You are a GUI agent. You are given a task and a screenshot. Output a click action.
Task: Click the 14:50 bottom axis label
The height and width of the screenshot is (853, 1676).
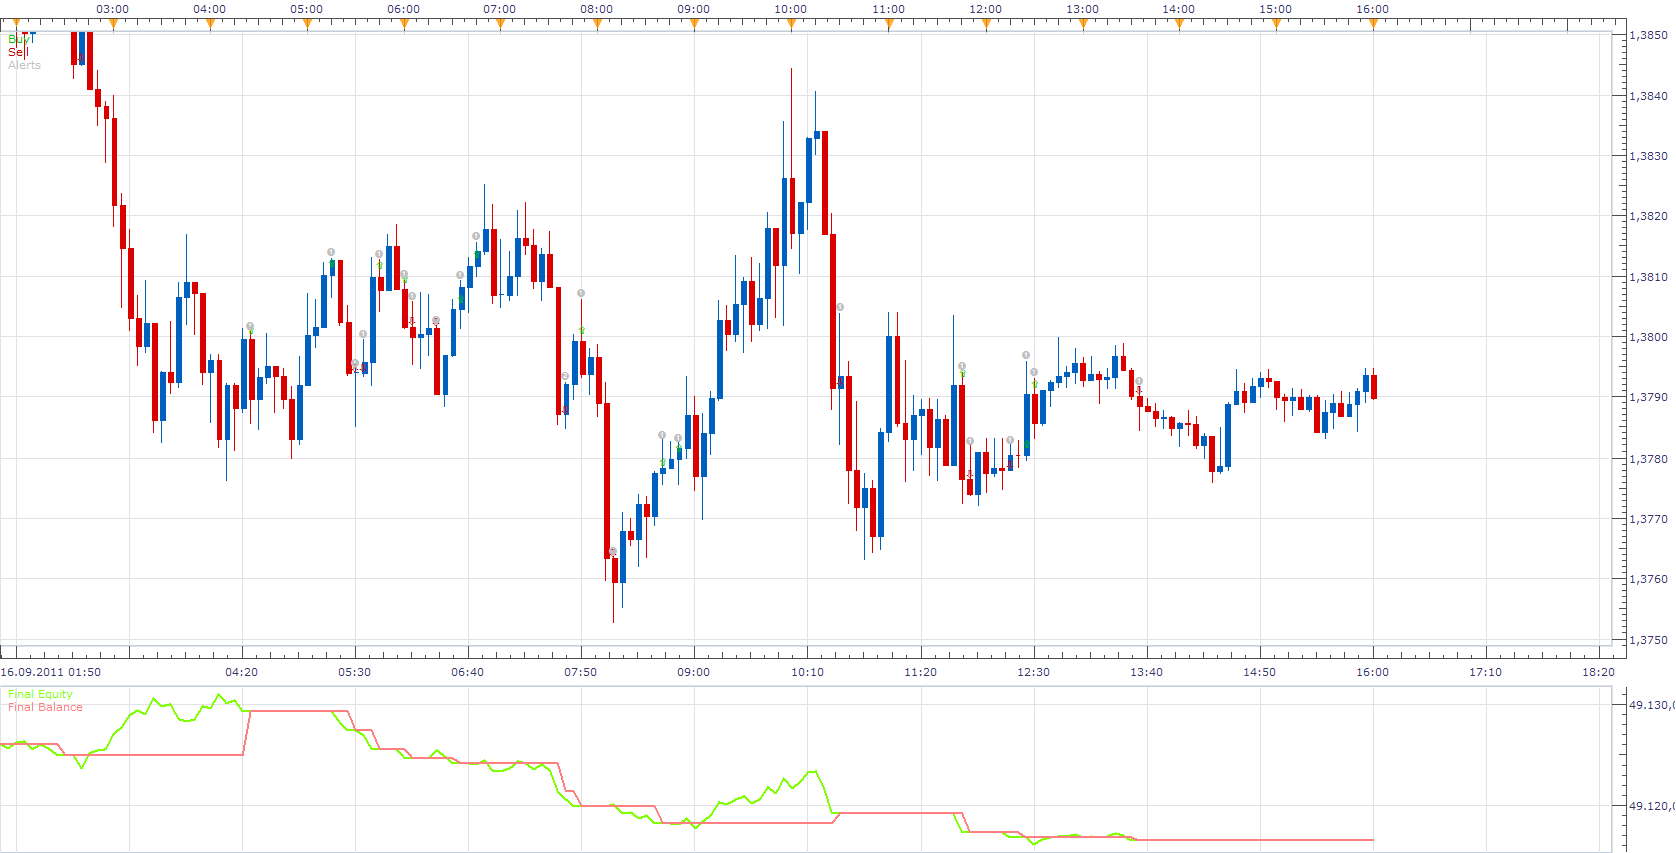point(1259,672)
